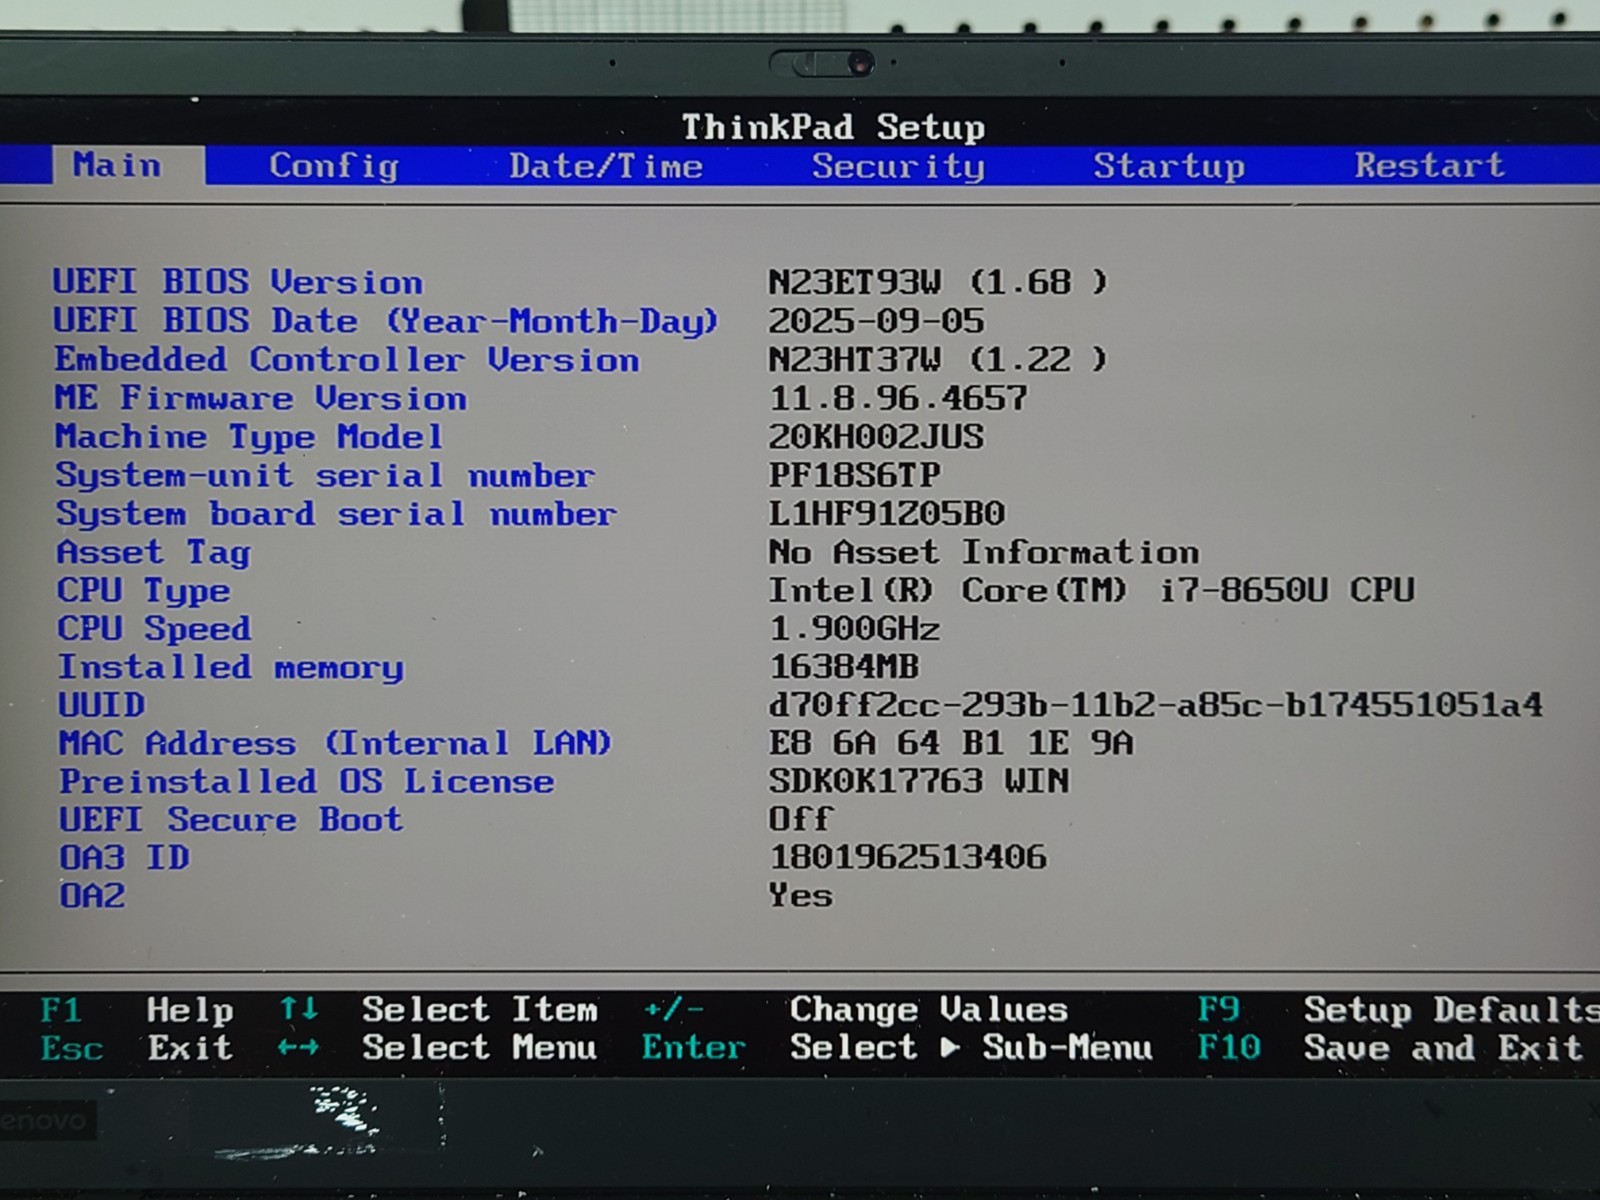Viewport: 1600px width, 1200px height.
Task: Click the UEFI Secure Boot label
Action: click(x=231, y=820)
